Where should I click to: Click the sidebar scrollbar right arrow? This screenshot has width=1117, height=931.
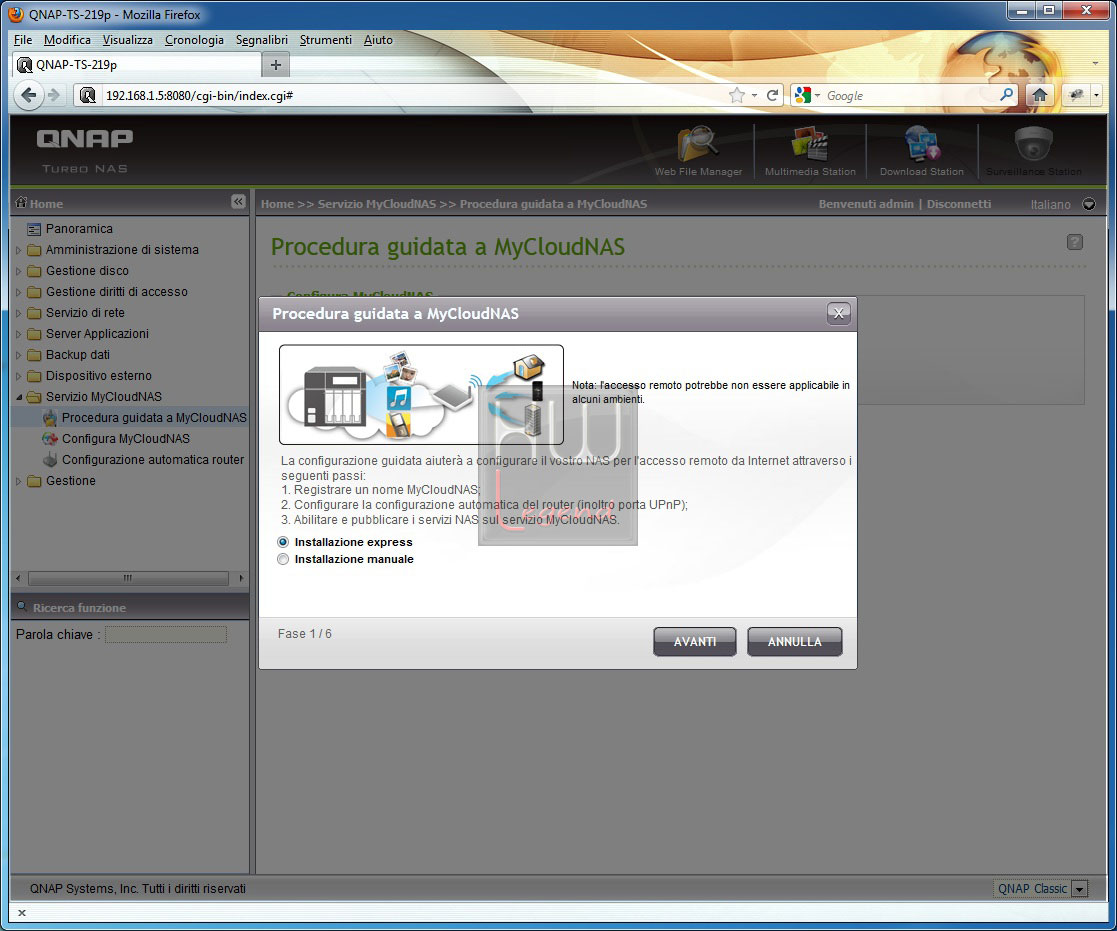(x=241, y=578)
